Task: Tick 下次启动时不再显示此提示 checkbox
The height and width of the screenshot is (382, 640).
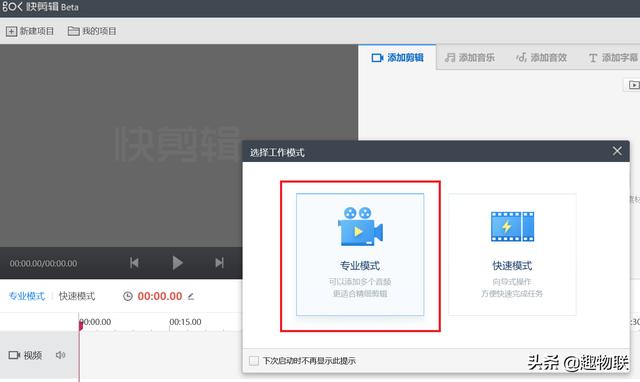Action: point(254,361)
